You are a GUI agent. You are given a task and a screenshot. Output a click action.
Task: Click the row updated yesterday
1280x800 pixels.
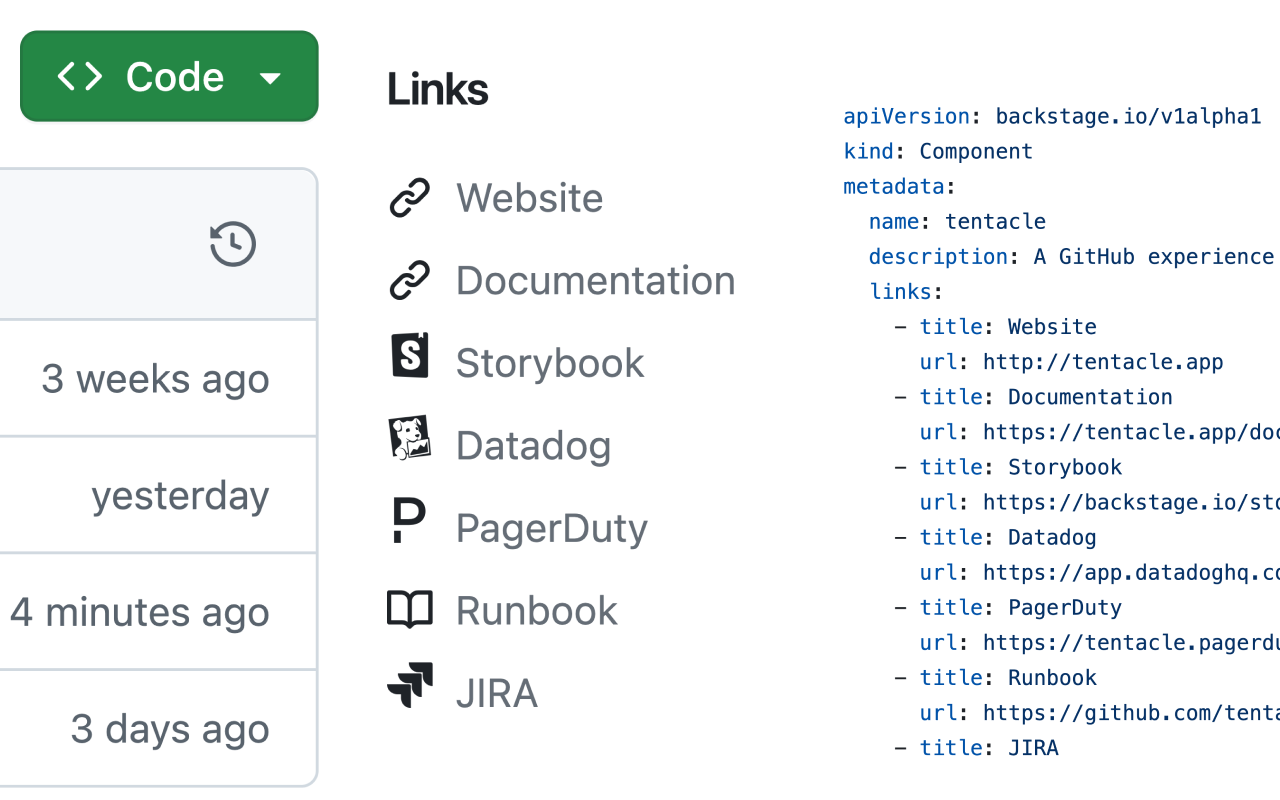click(x=180, y=494)
